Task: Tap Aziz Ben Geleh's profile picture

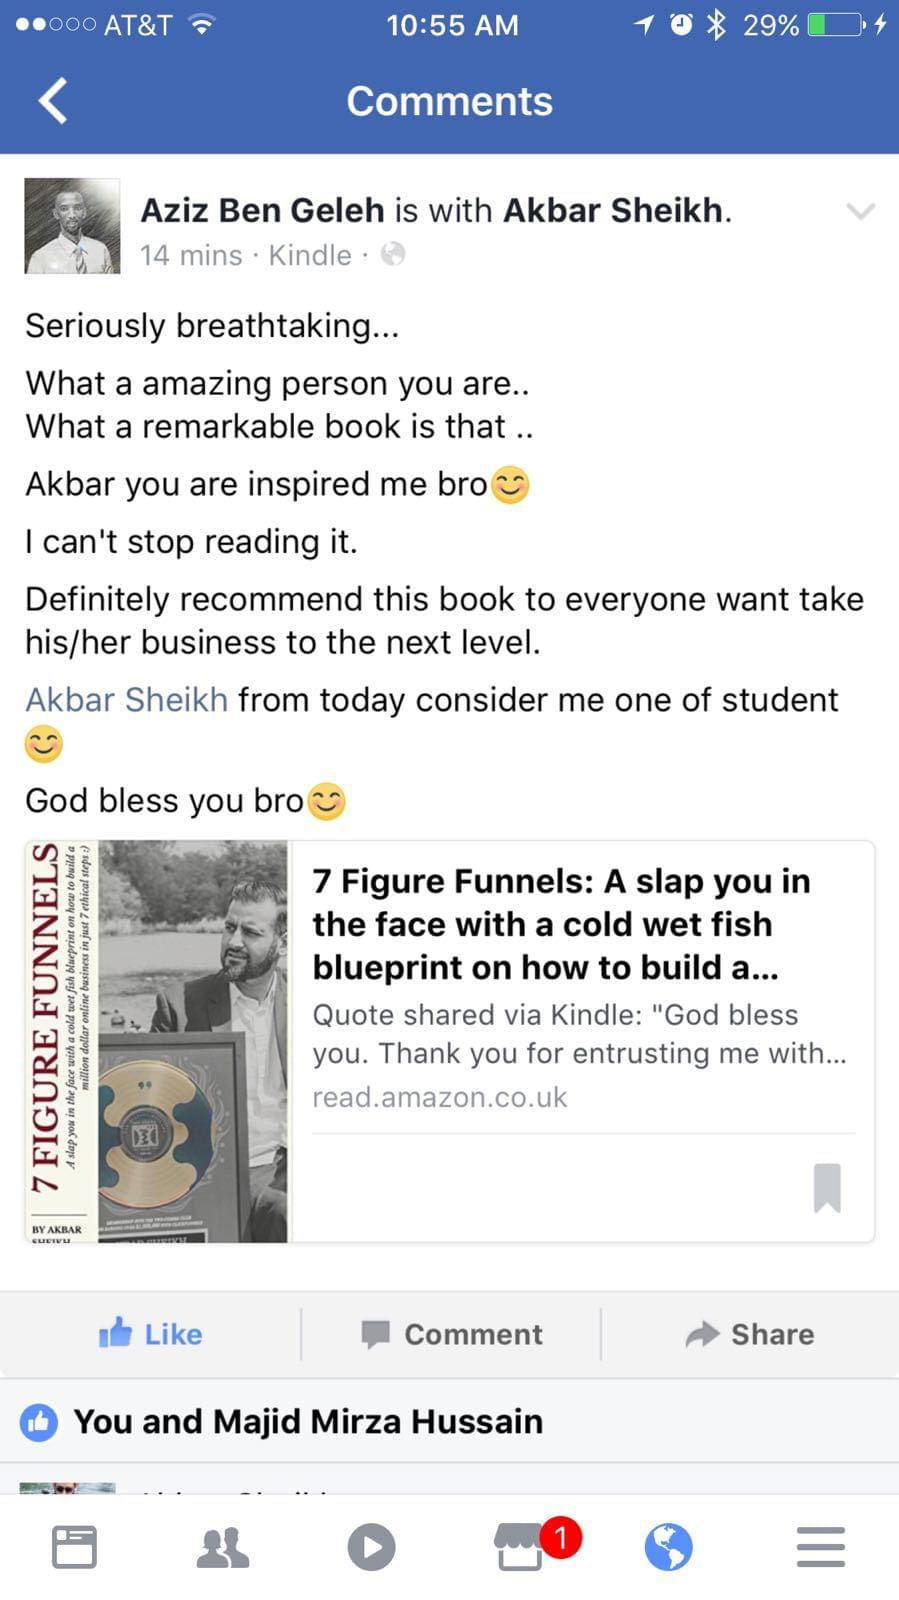Action: click(72, 226)
